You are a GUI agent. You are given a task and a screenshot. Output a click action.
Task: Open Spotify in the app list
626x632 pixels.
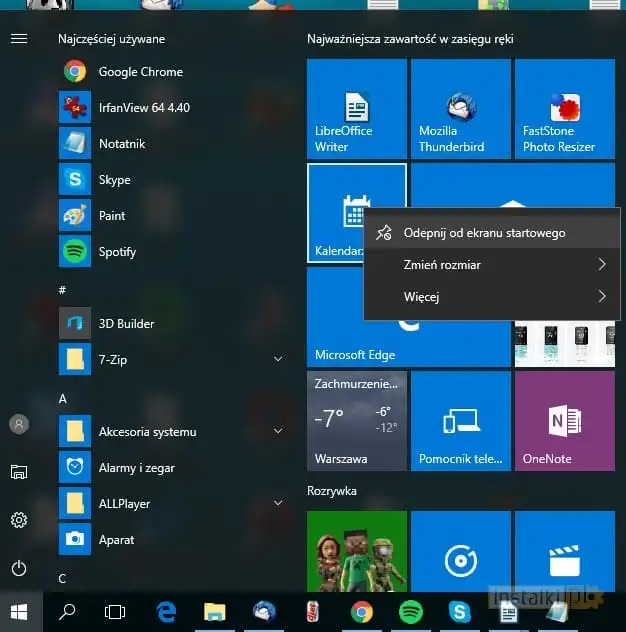[116, 252]
